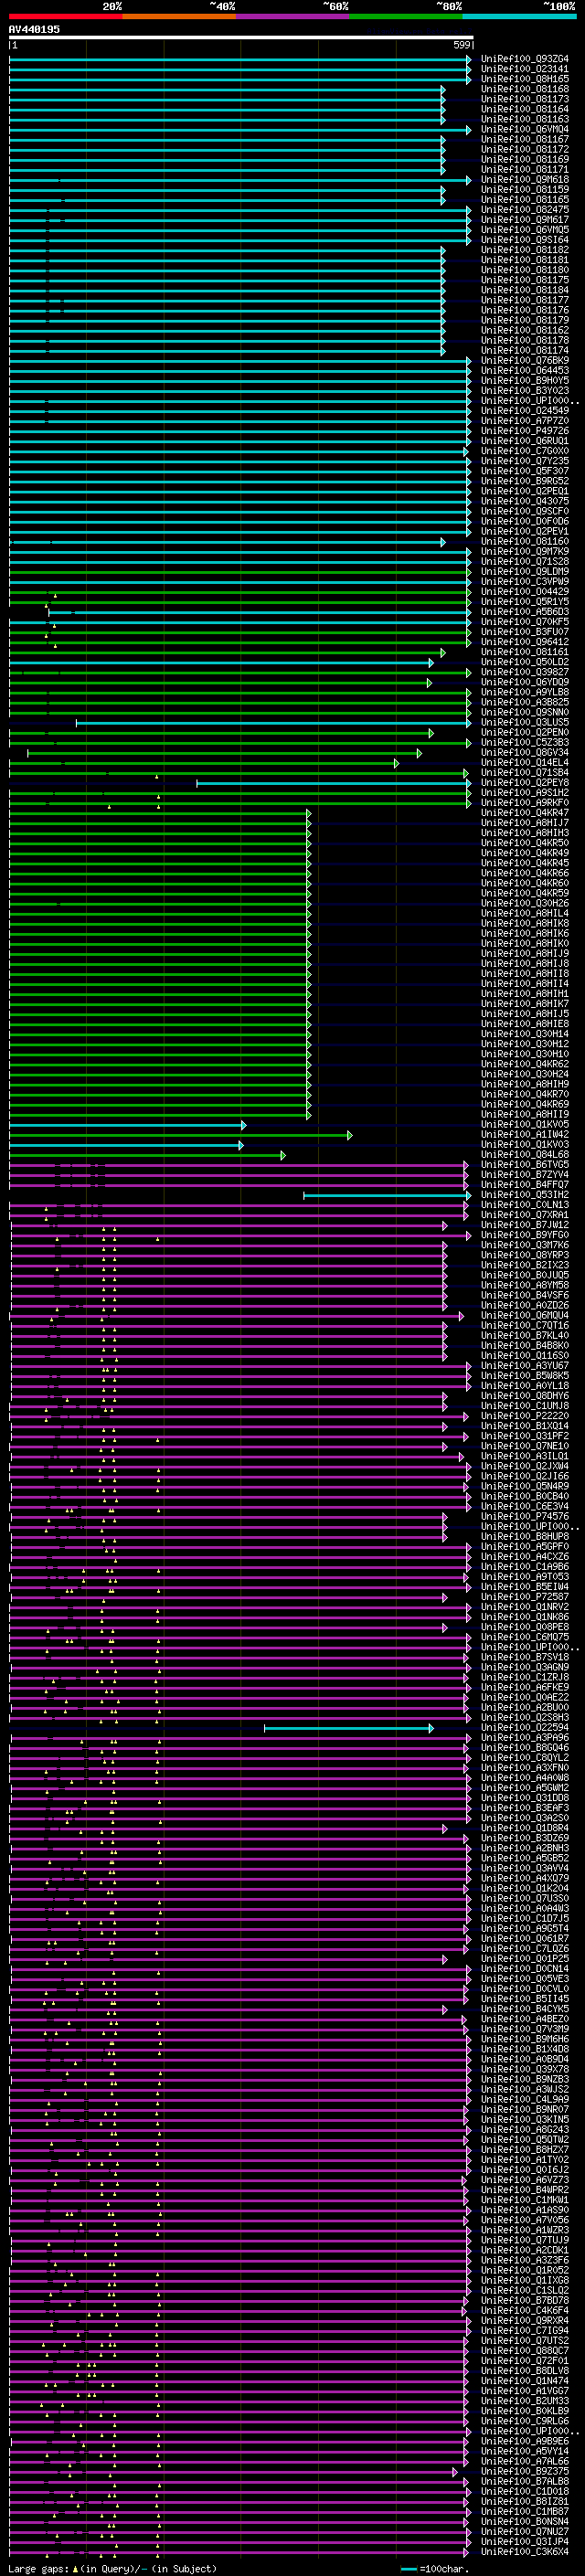Click the cyan alignment bar for UniRef100_Q2PEY8
The width and height of the screenshot is (585, 2576).
(x=333, y=783)
